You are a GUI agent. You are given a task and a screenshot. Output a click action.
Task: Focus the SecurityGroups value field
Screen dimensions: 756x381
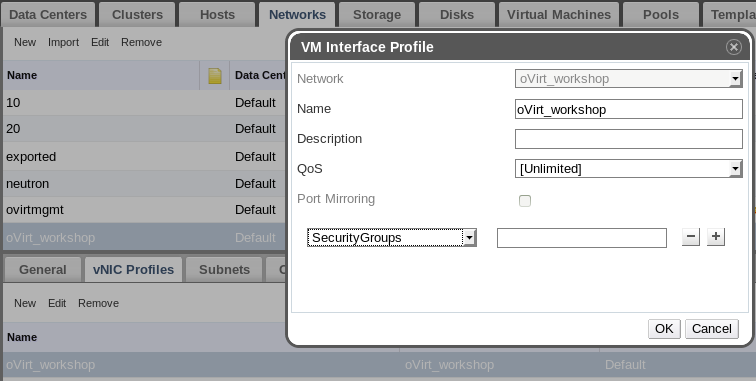(x=581, y=238)
